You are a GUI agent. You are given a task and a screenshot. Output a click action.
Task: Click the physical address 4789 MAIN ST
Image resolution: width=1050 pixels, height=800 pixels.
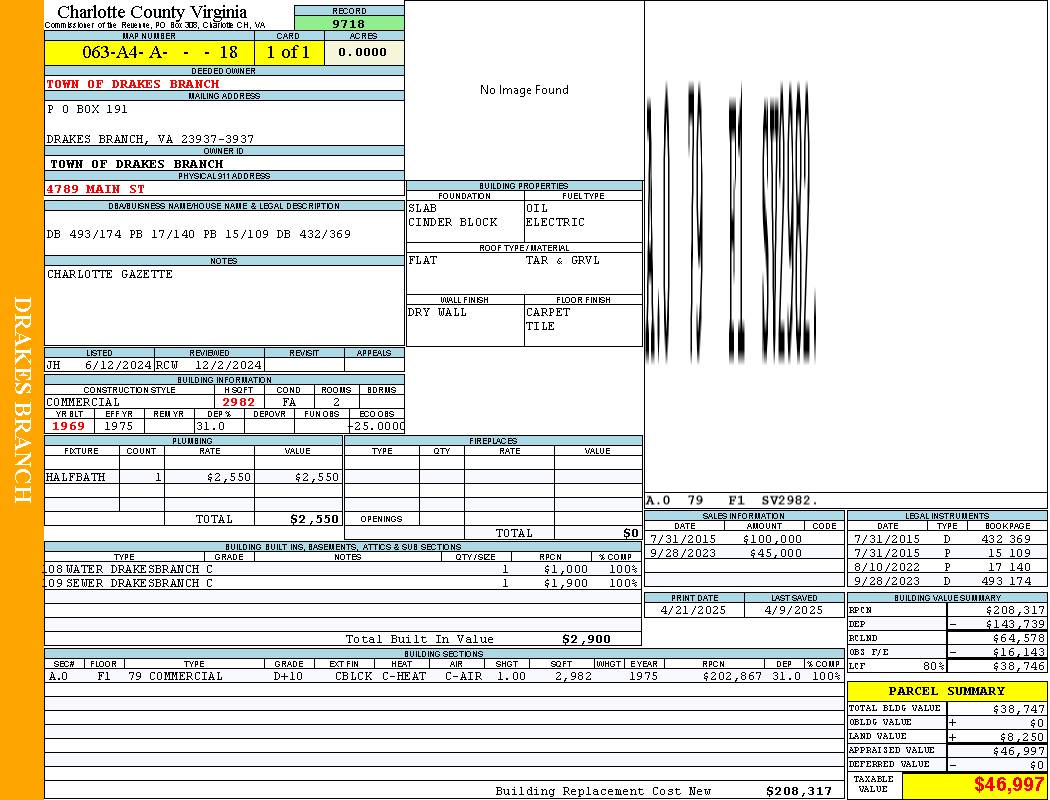(96, 188)
